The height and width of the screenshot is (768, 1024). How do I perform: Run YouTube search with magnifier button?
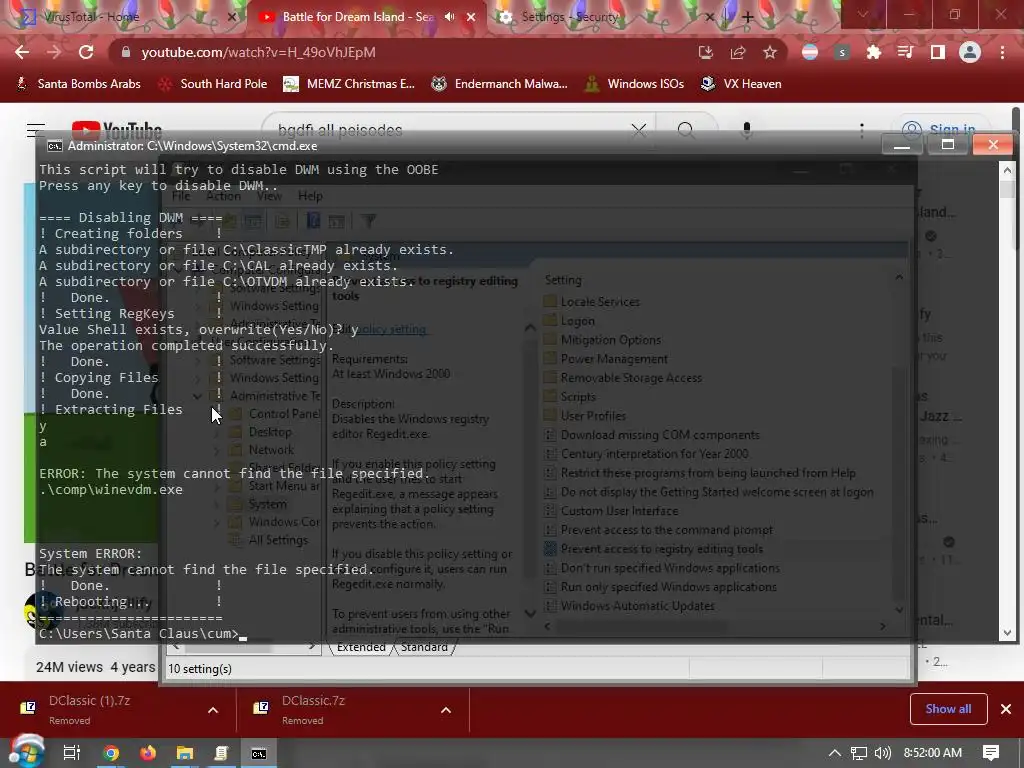[686, 130]
